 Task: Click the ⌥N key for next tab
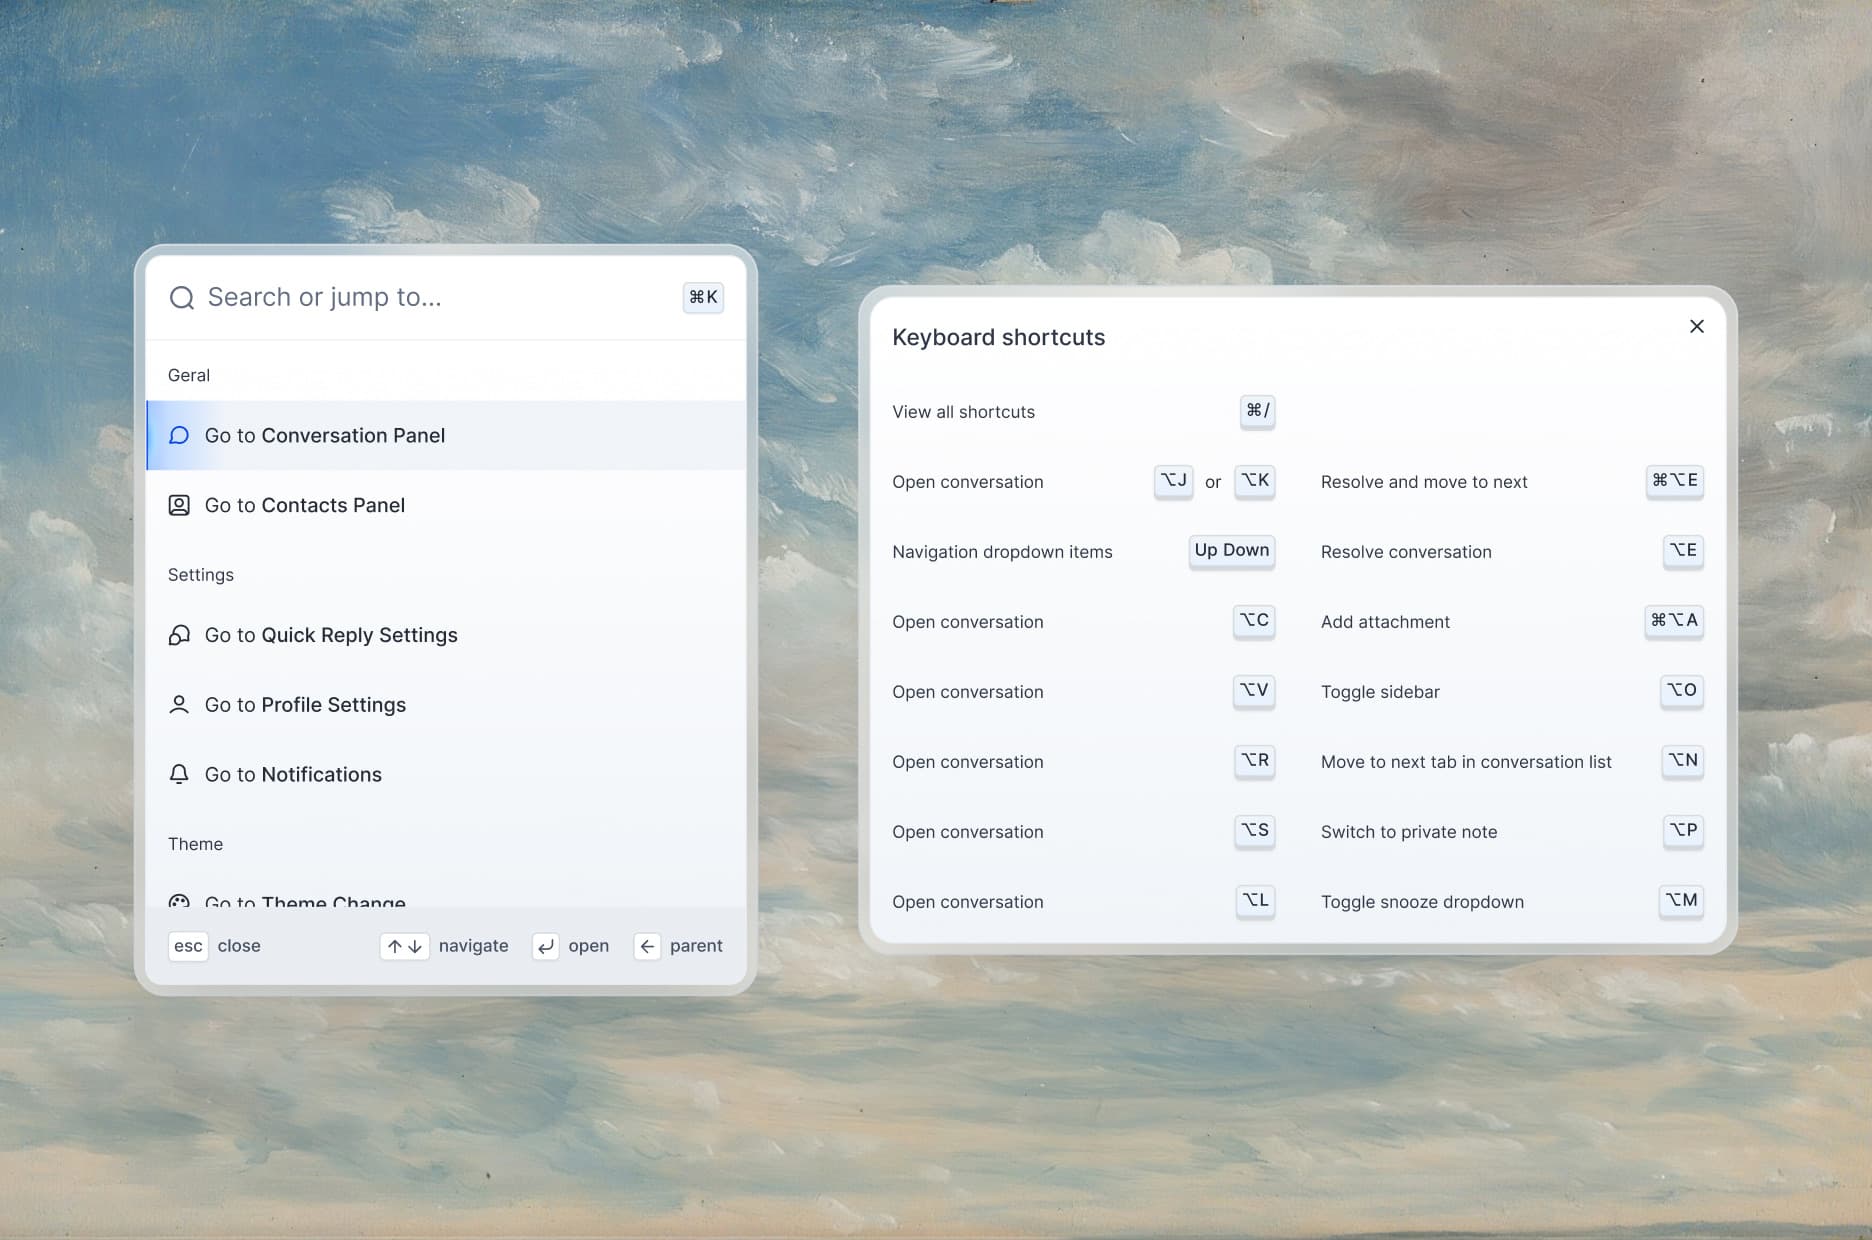click(x=1683, y=761)
